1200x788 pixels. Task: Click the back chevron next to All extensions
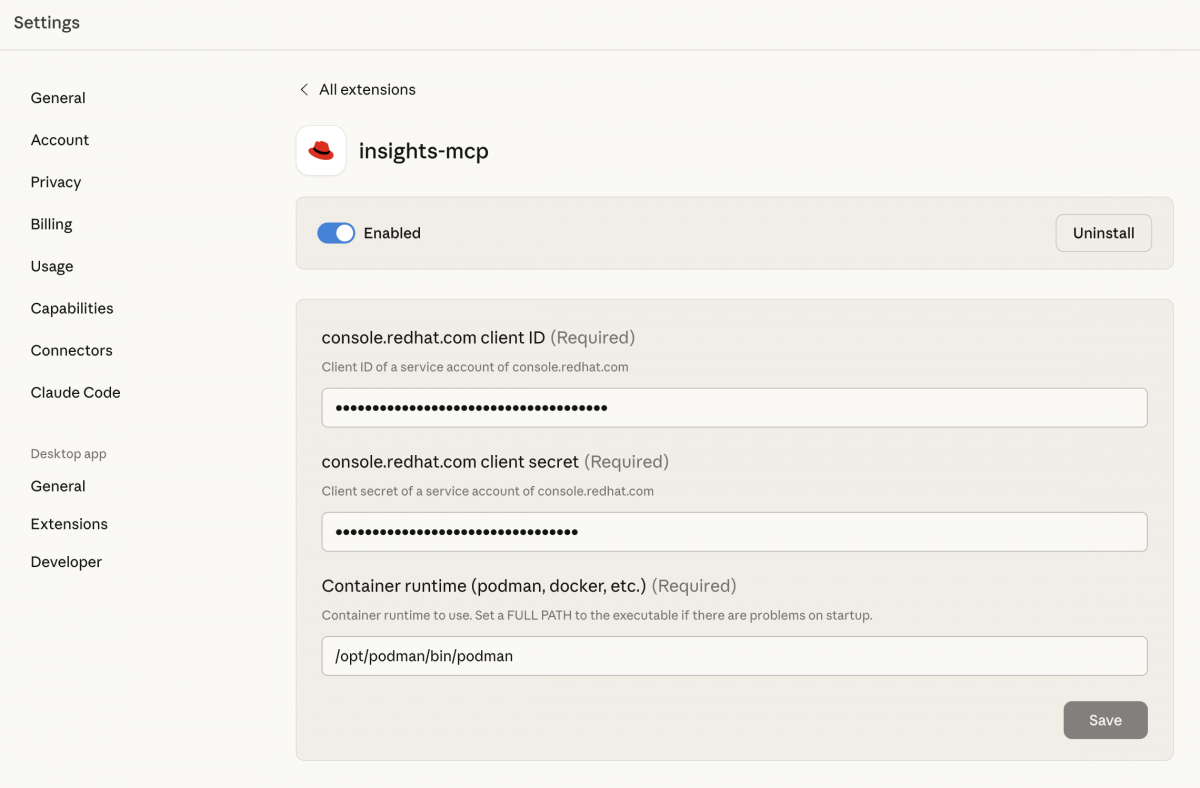tap(304, 89)
